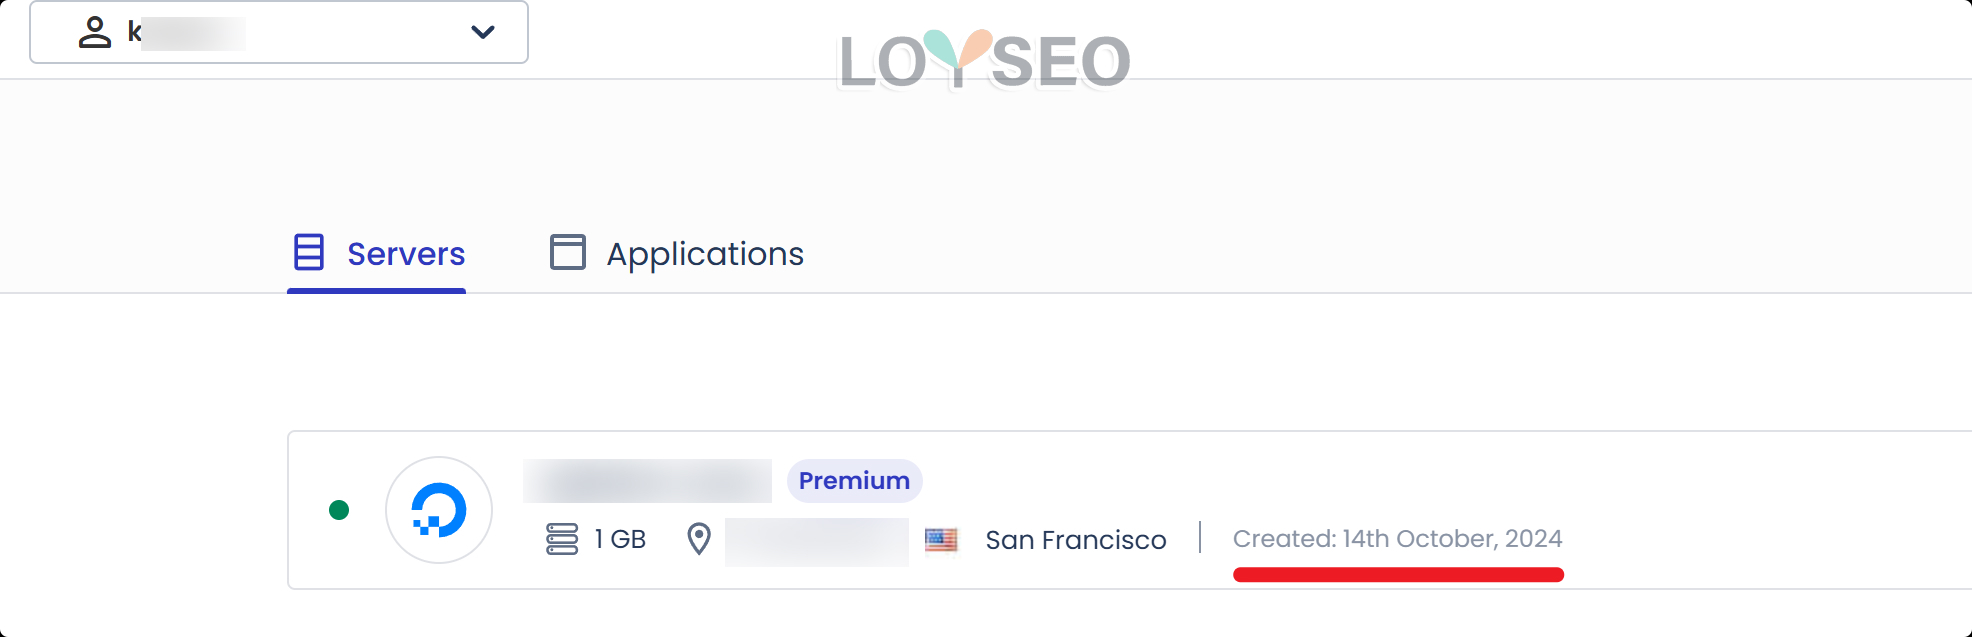Screen dimensions: 1972x637
Task: Click the Premium badge
Action: tap(854, 481)
